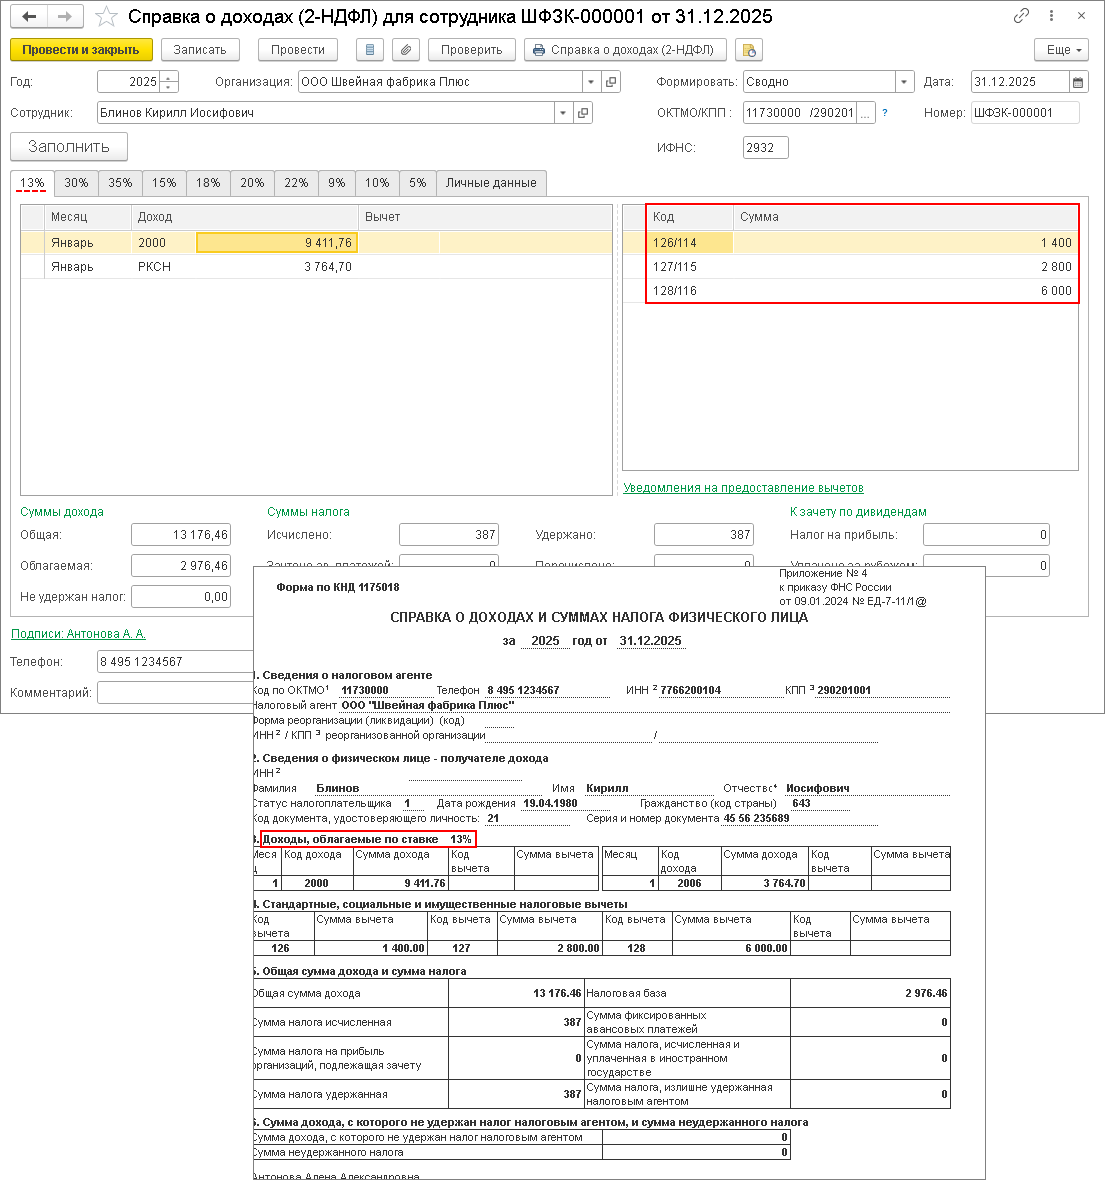Click the Месяц column header
The width and height of the screenshot is (1114, 1187).
[x=87, y=217]
